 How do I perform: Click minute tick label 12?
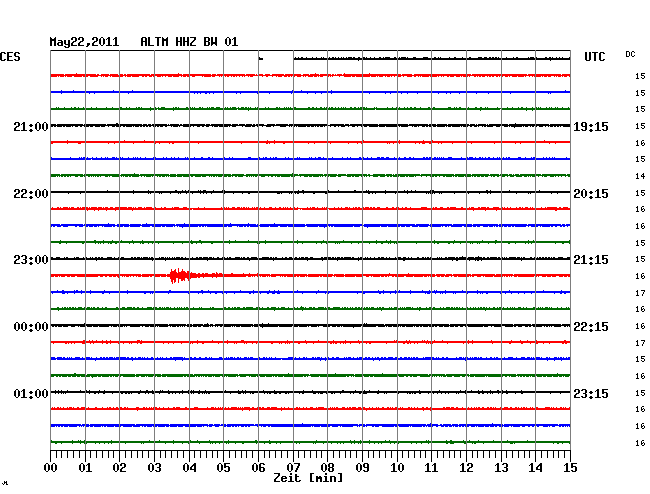click(466, 468)
